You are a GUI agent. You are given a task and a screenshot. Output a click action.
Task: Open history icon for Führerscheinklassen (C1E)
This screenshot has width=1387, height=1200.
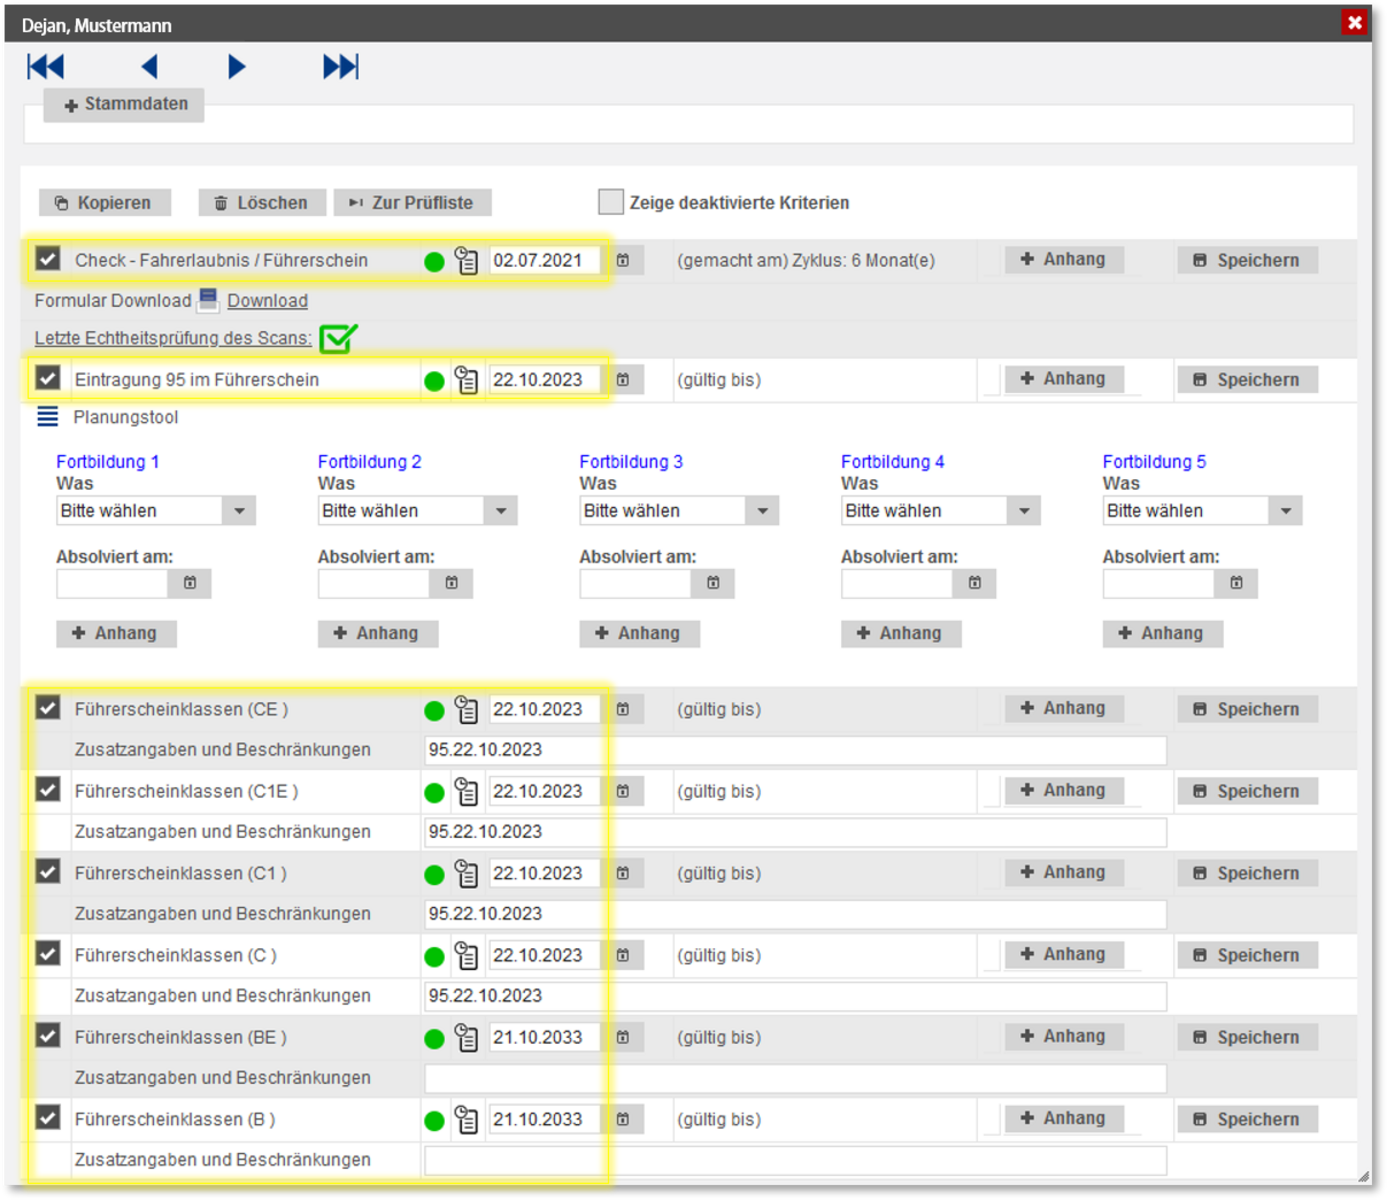tap(466, 792)
